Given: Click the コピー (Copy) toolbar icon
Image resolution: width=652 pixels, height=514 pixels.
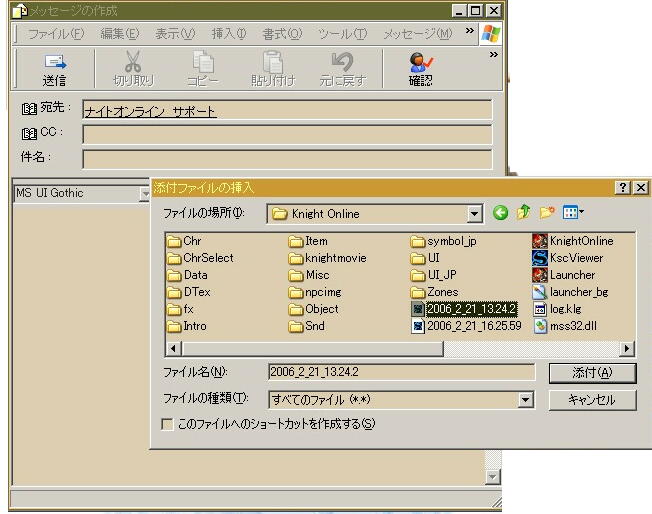Looking at the screenshot, I should (203, 62).
